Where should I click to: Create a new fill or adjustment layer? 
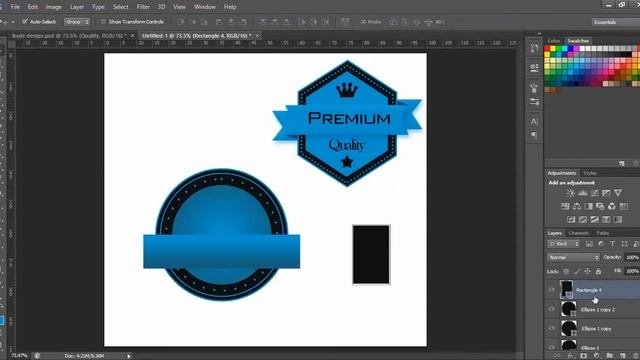pyautogui.click(x=596, y=356)
